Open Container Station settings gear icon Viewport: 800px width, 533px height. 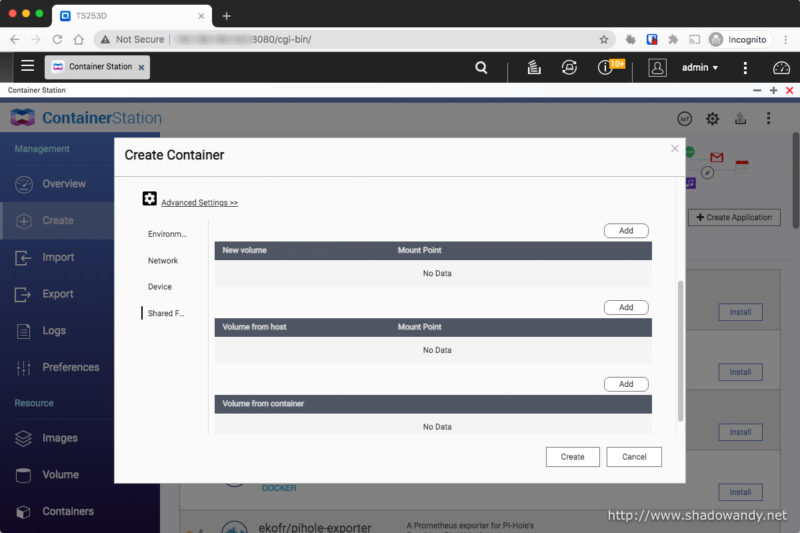tap(712, 118)
